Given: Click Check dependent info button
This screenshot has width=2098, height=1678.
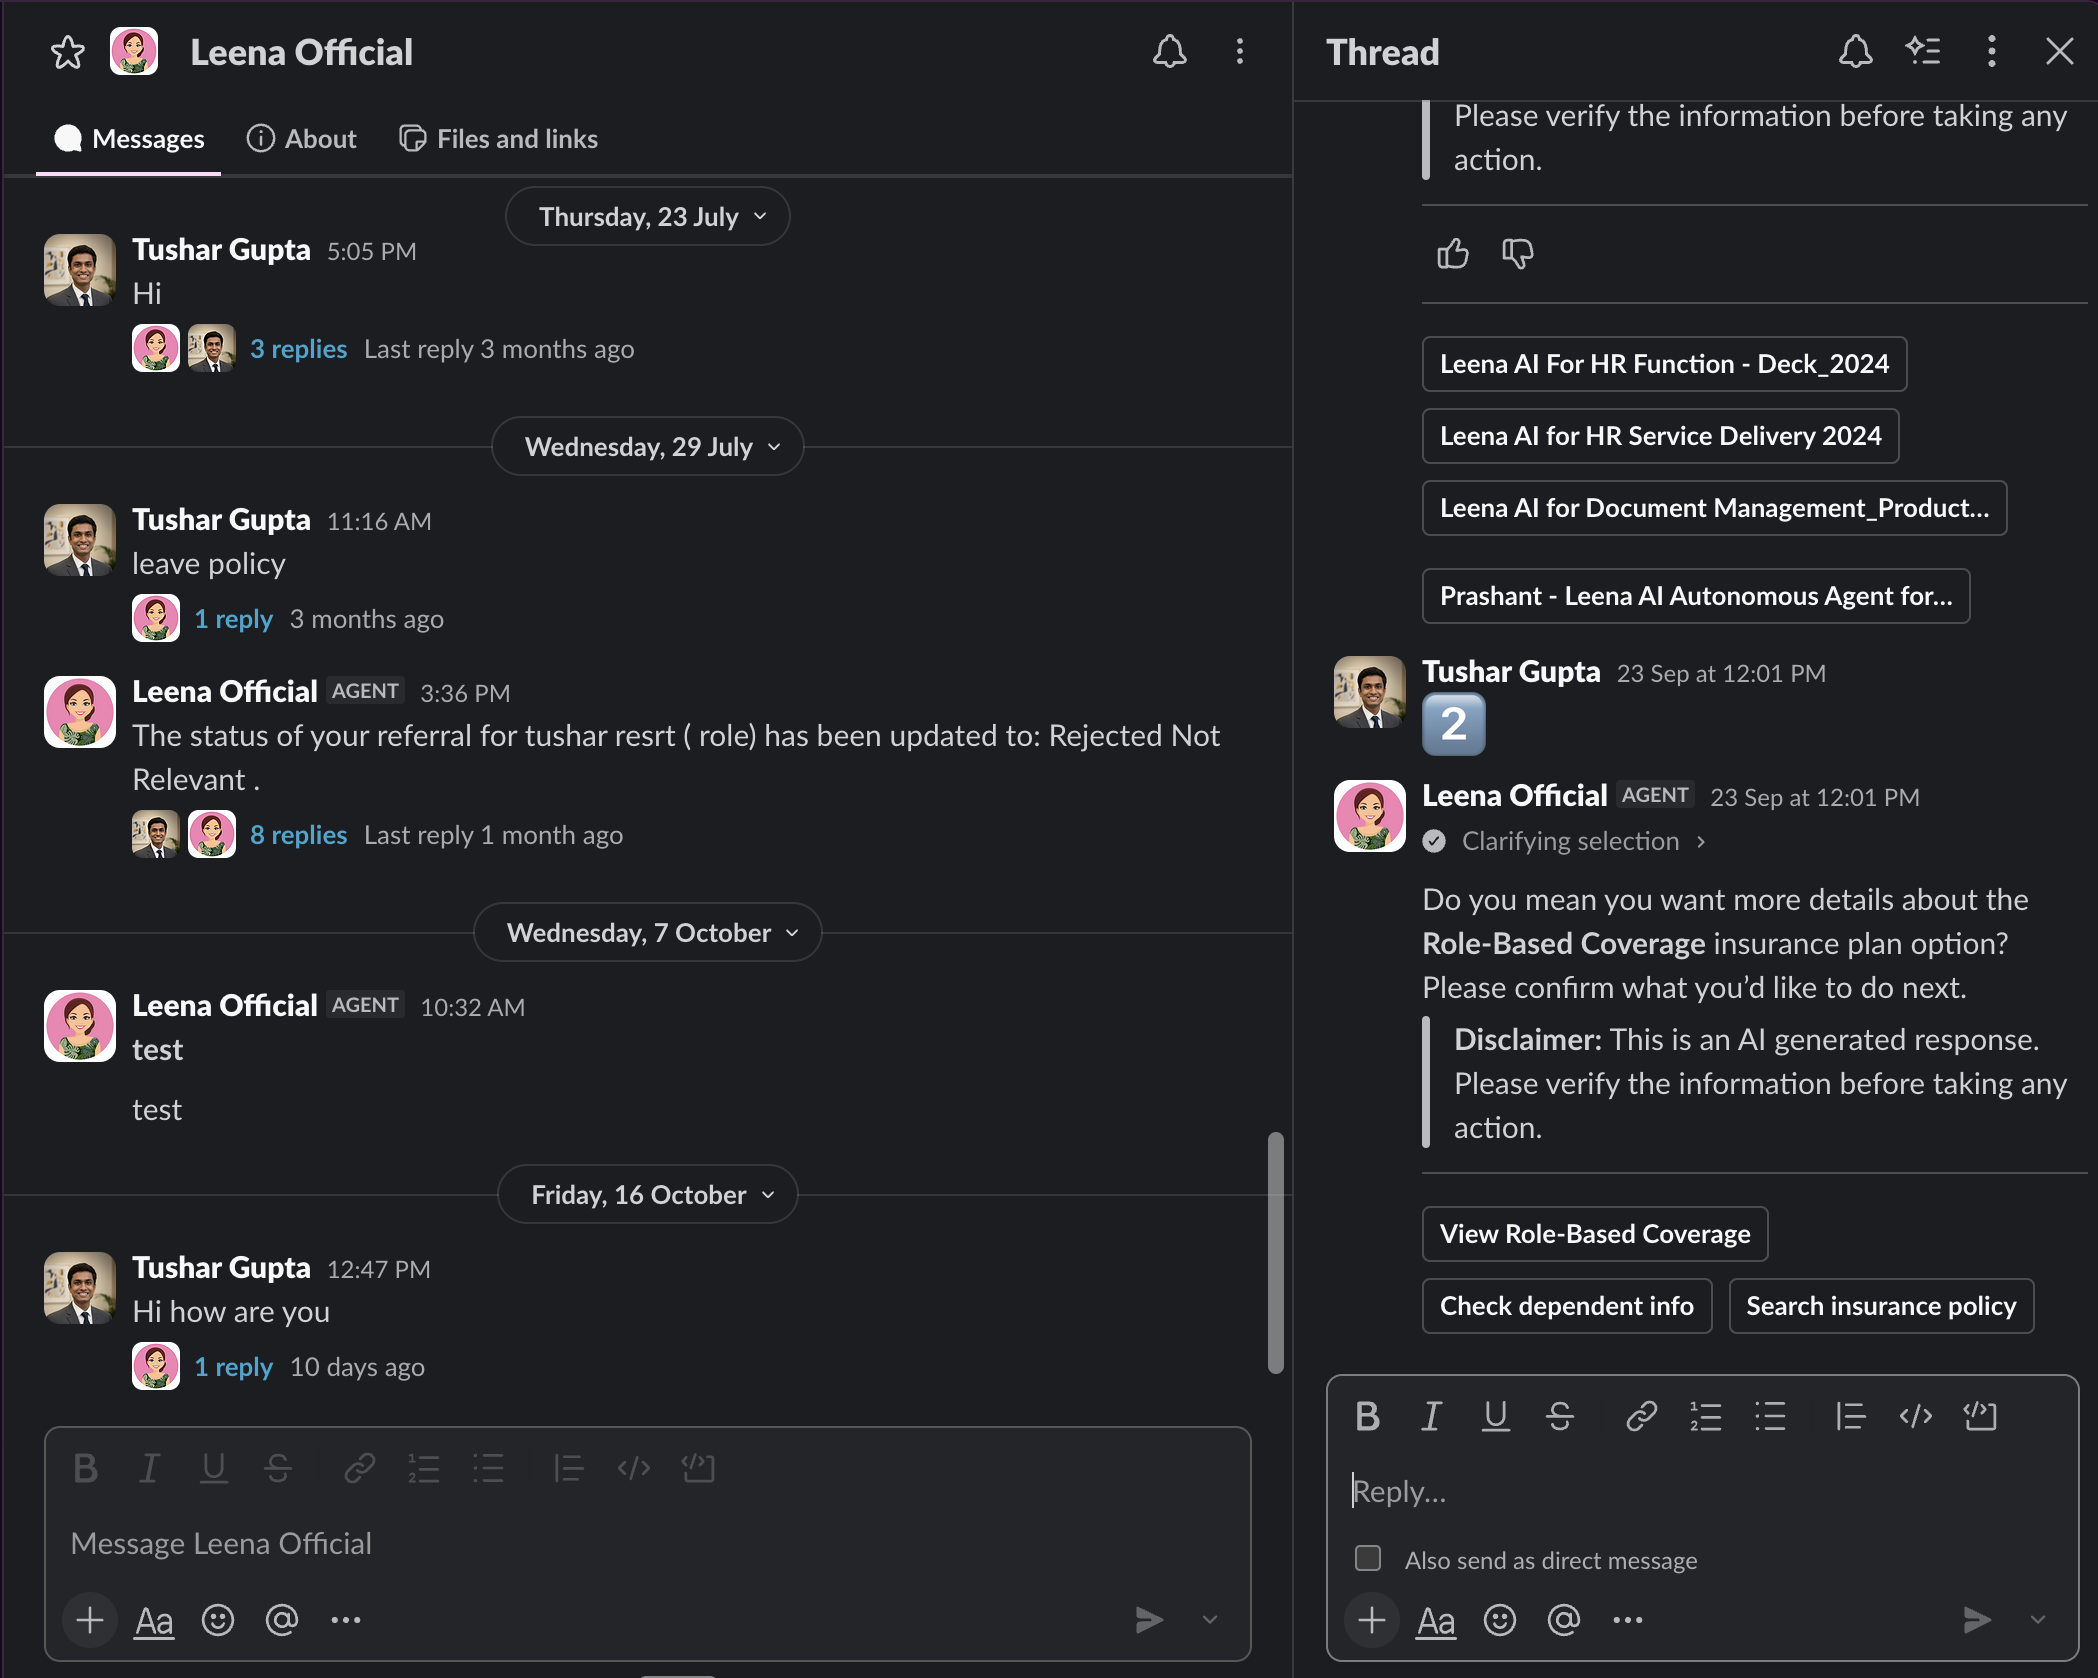Looking at the screenshot, I should 1566,1306.
